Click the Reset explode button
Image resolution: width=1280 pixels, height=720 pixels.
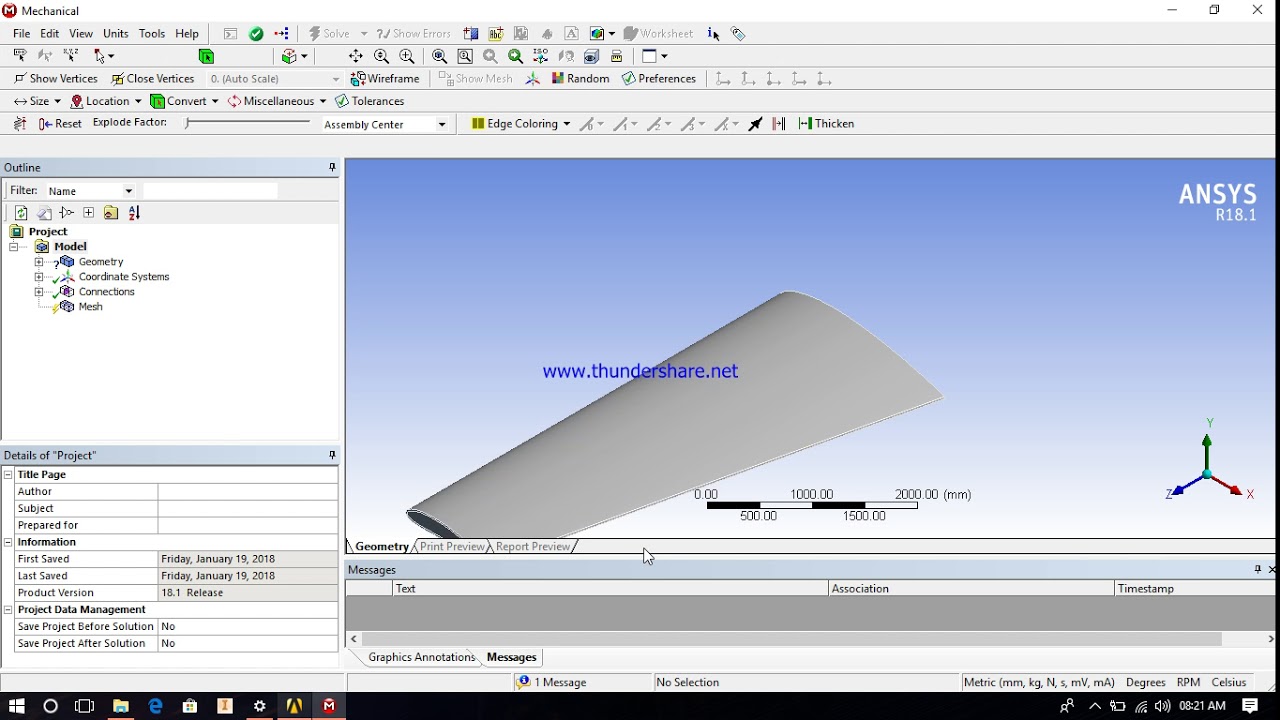[60, 124]
